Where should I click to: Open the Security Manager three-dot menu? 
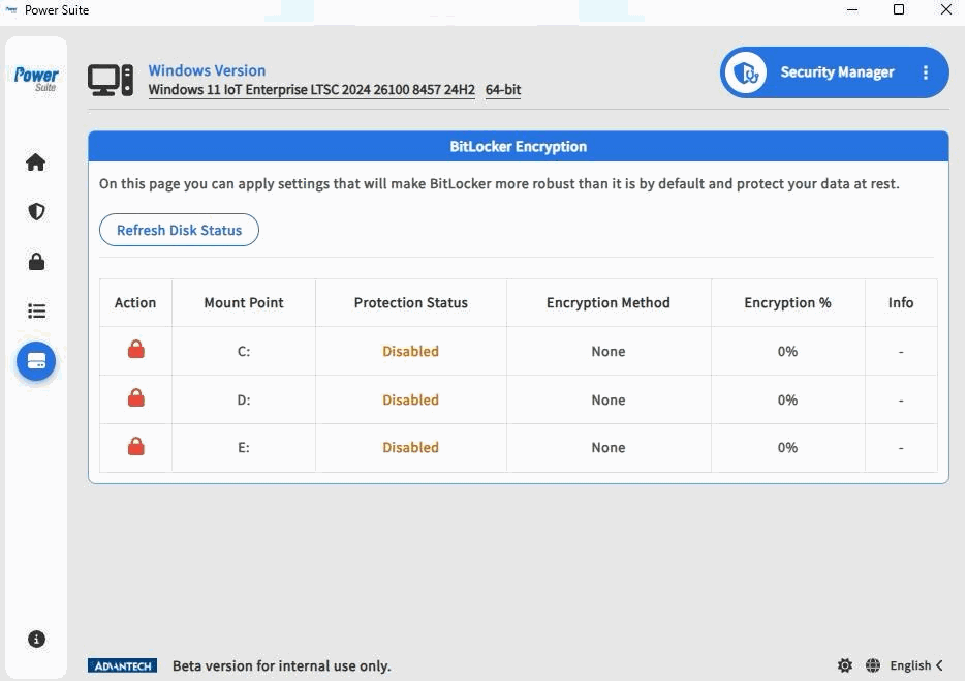click(926, 73)
